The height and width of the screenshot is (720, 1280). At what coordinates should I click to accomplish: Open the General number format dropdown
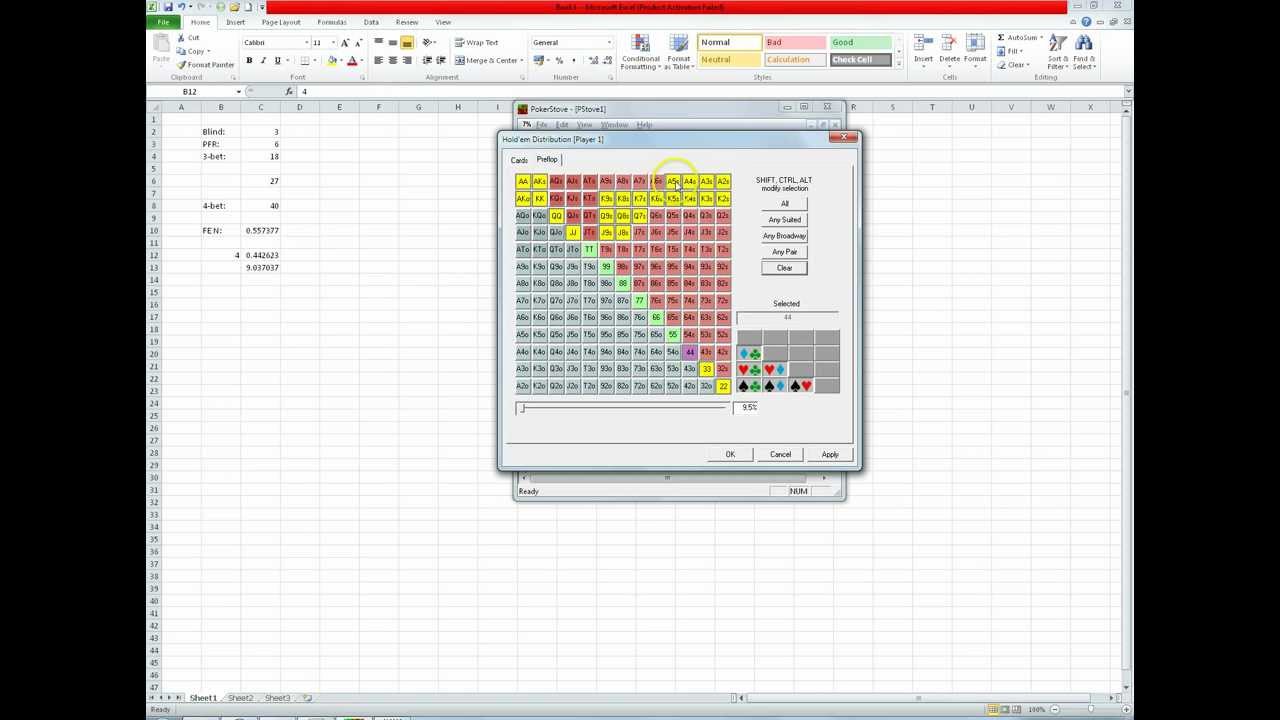click(x=609, y=43)
